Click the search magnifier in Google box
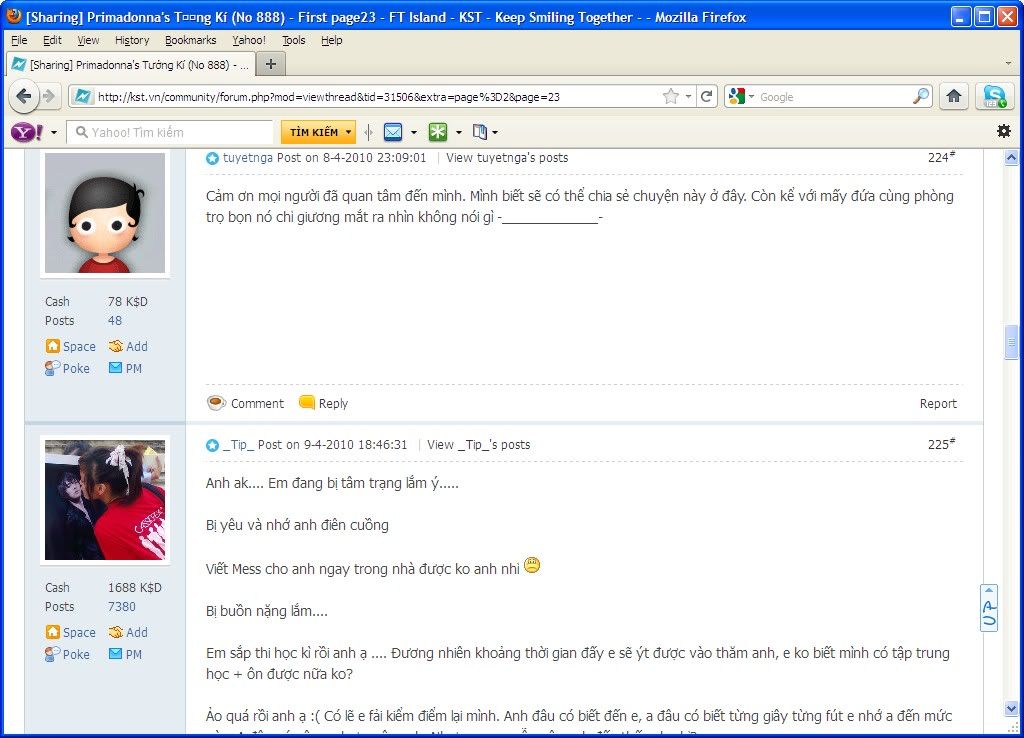Image resolution: width=1024 pixels, height=738 pixels. pyautogui.click(x=921, y=97)
